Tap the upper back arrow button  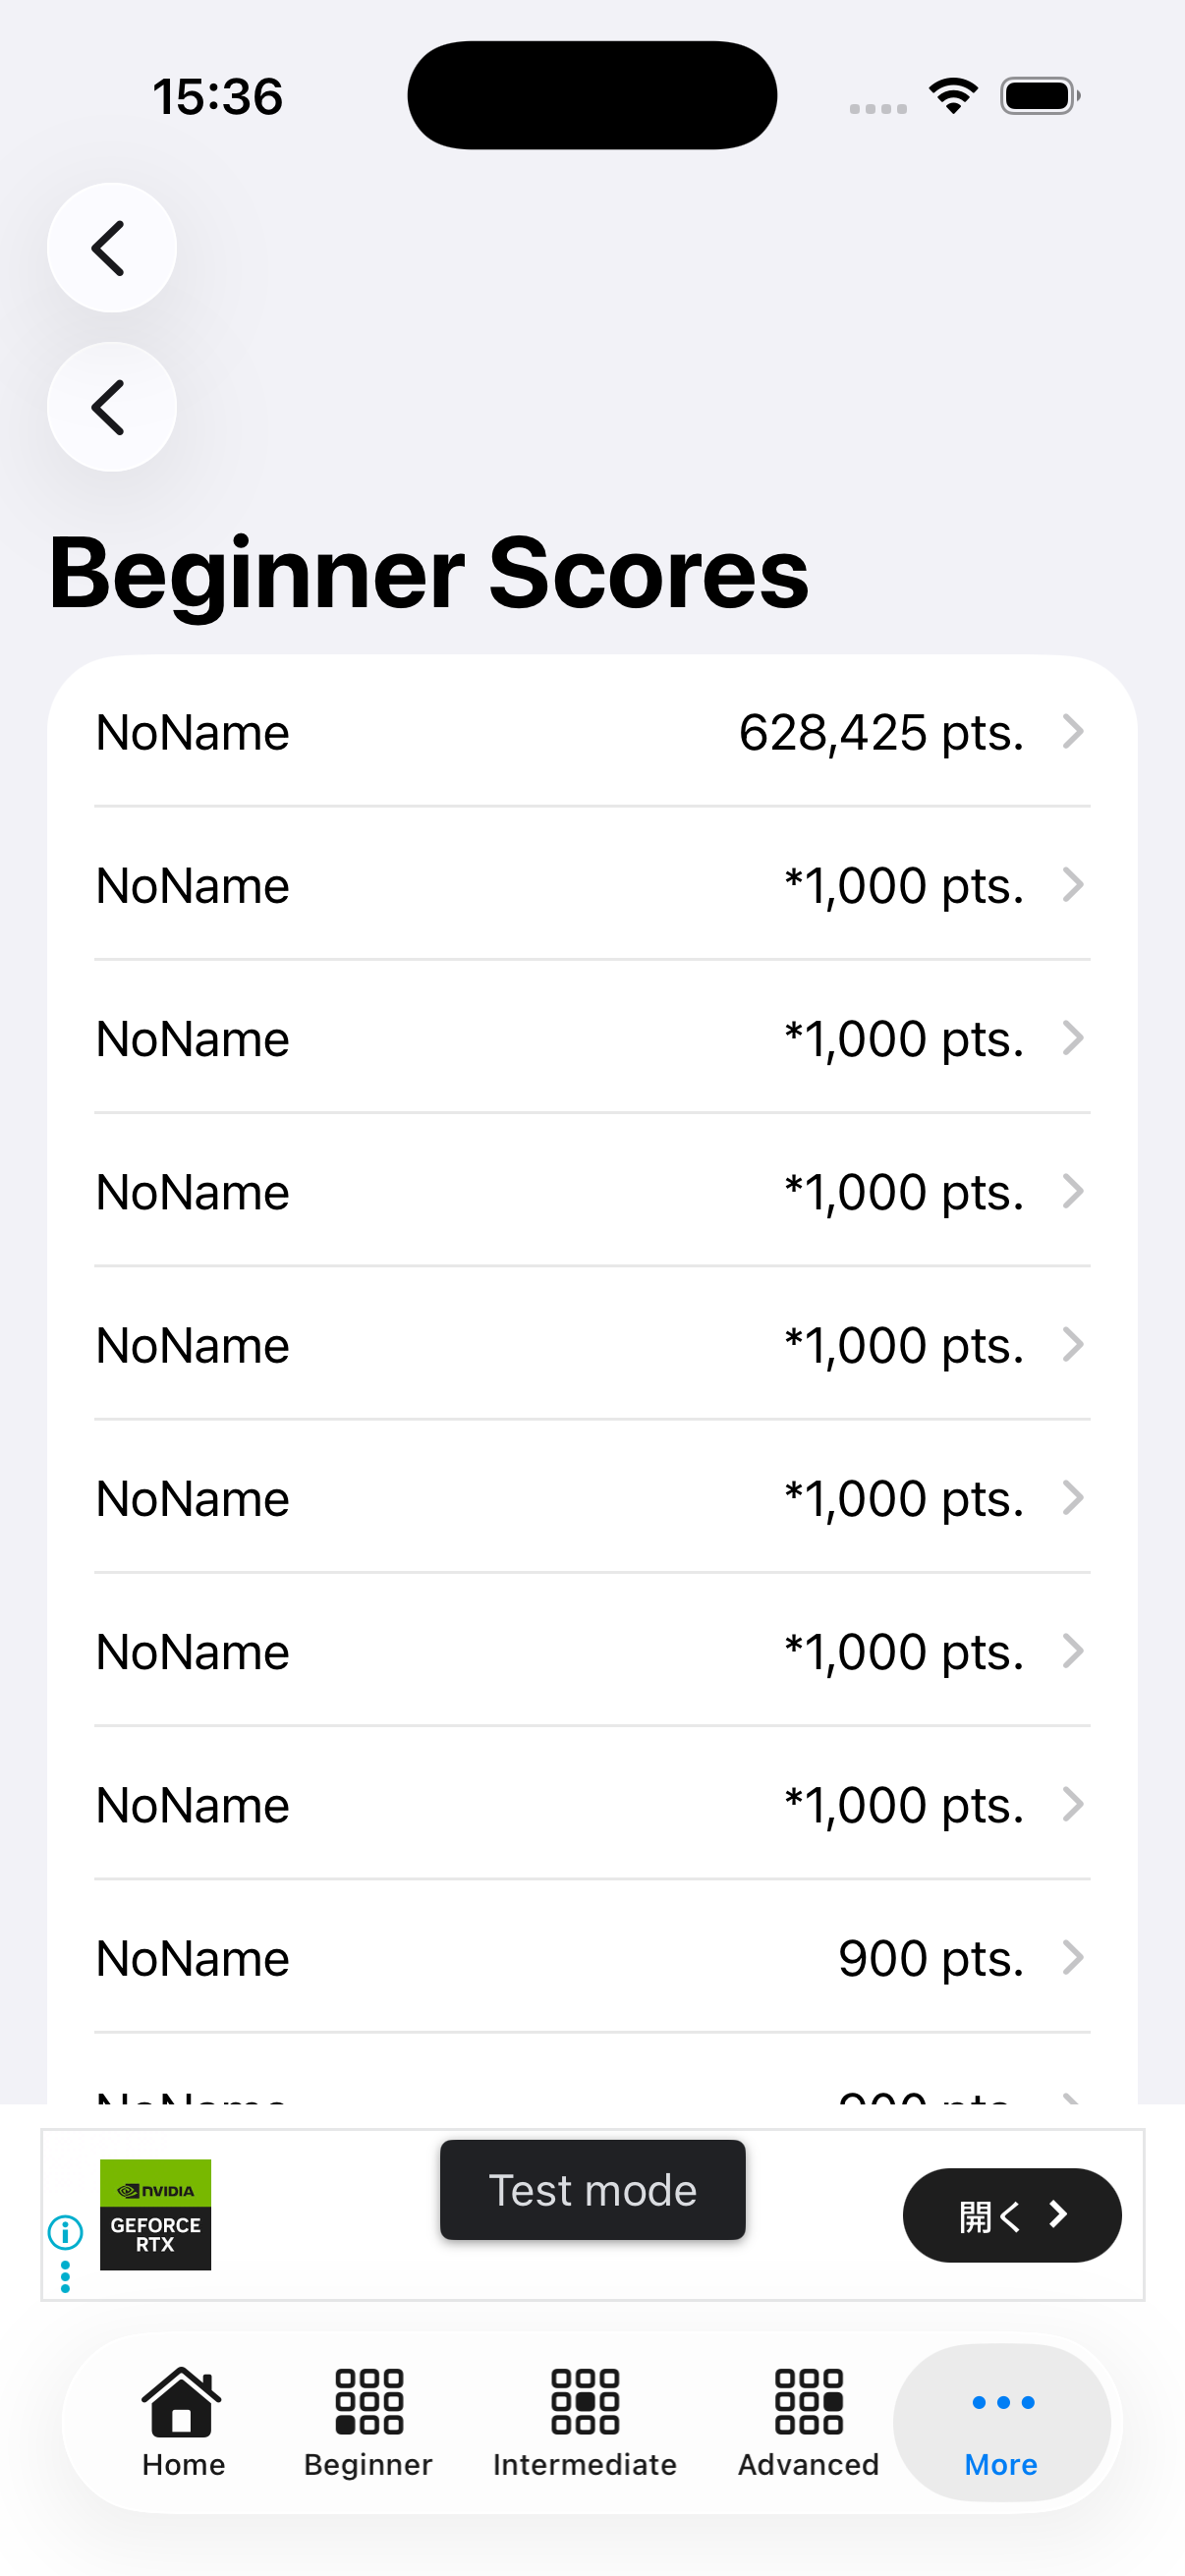click(x=111, y=248)
